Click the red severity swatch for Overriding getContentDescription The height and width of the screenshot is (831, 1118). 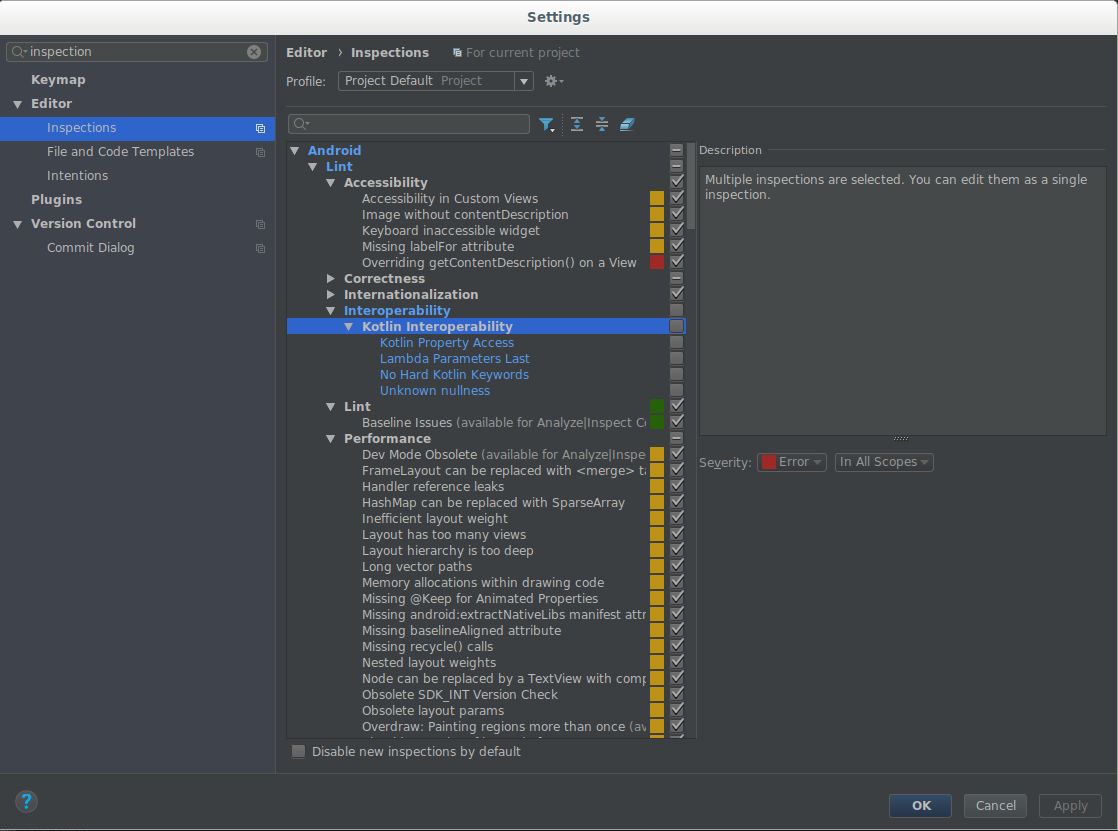pos(657,262)
